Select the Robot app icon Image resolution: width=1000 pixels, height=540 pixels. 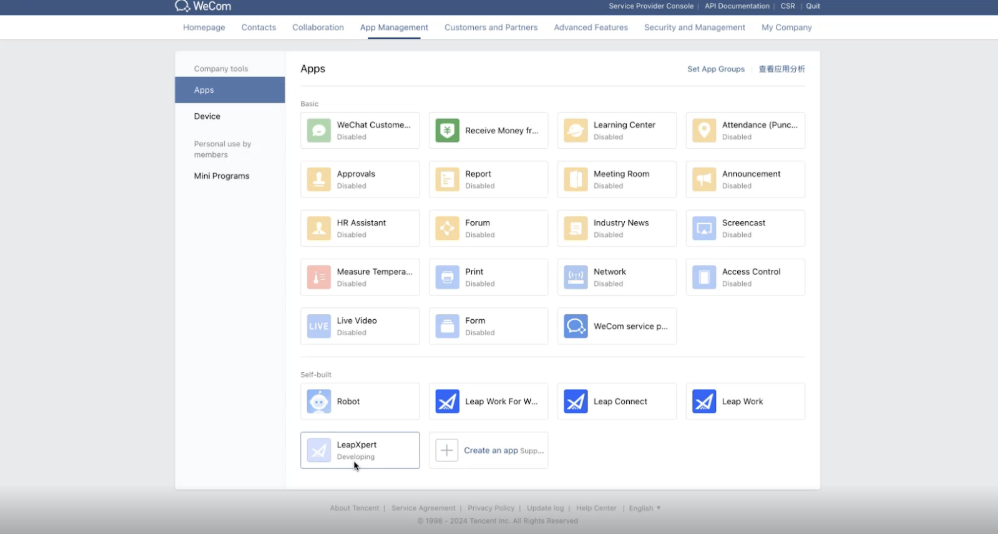point(319,402)
